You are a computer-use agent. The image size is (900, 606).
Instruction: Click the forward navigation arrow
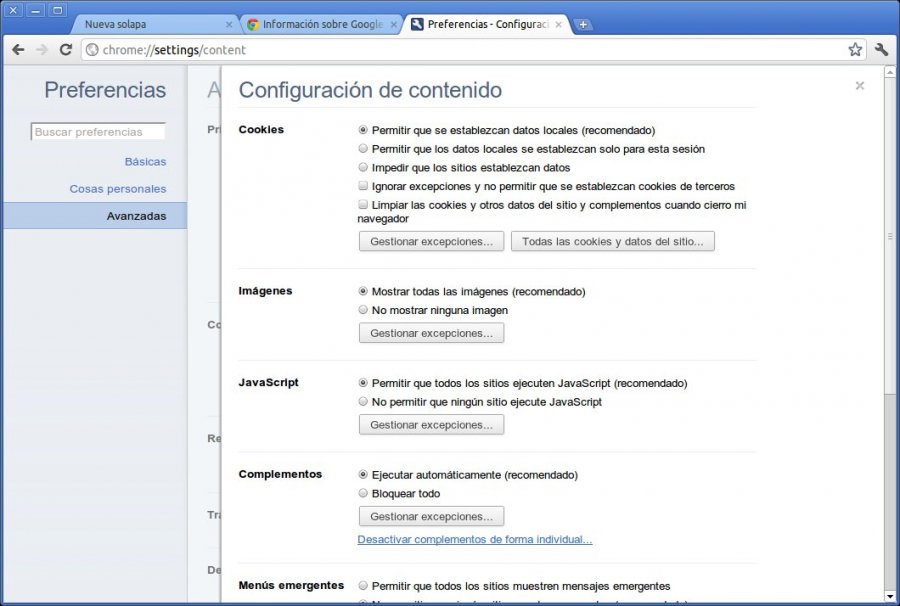[42, 50]
